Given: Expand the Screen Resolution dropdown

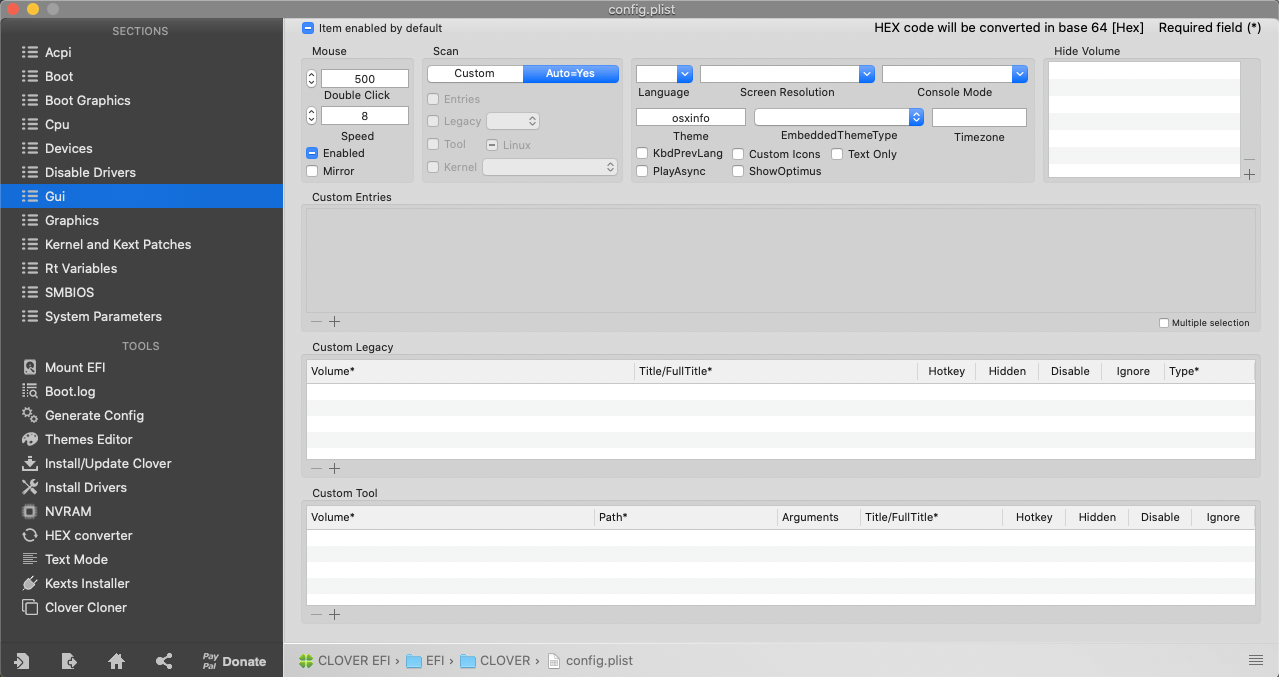Looking at the screenshot, I should coord(787,74).
